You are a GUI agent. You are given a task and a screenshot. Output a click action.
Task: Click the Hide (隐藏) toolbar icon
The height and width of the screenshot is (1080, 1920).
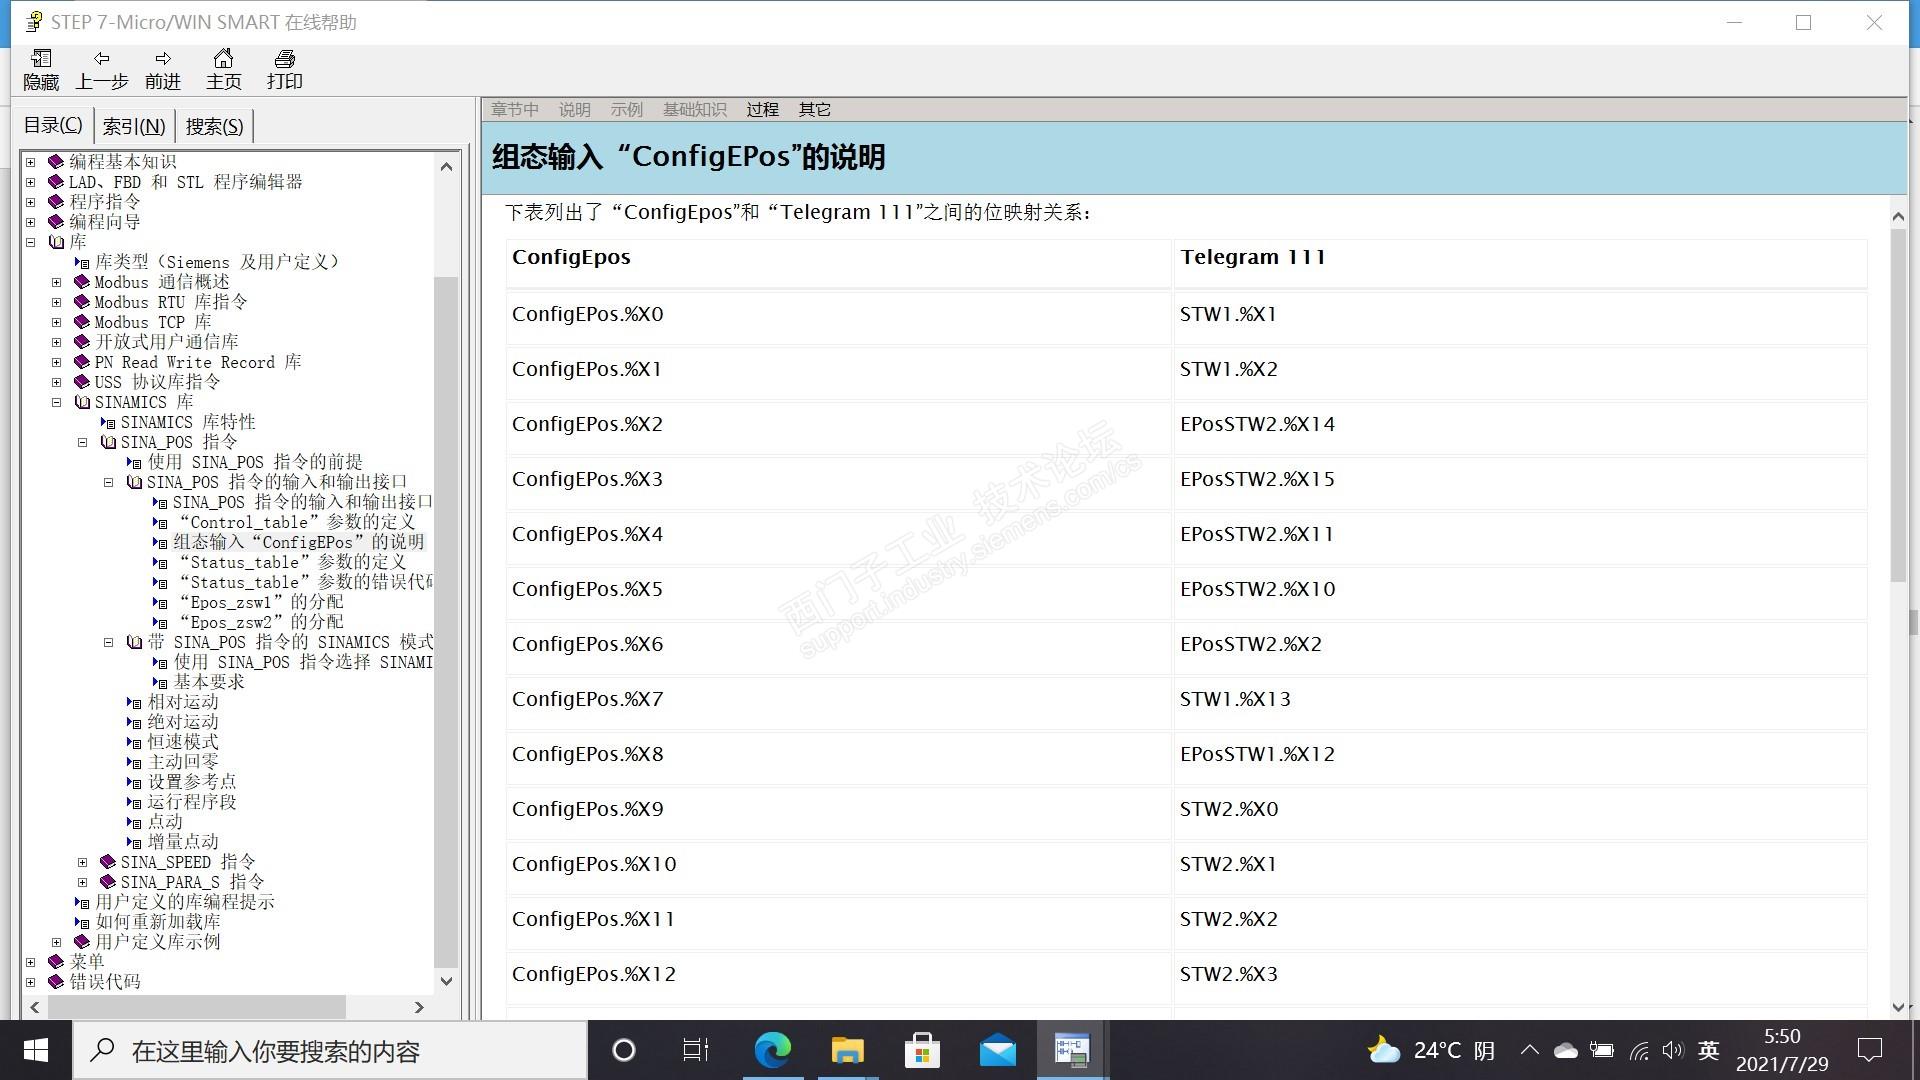pos(41,59)
